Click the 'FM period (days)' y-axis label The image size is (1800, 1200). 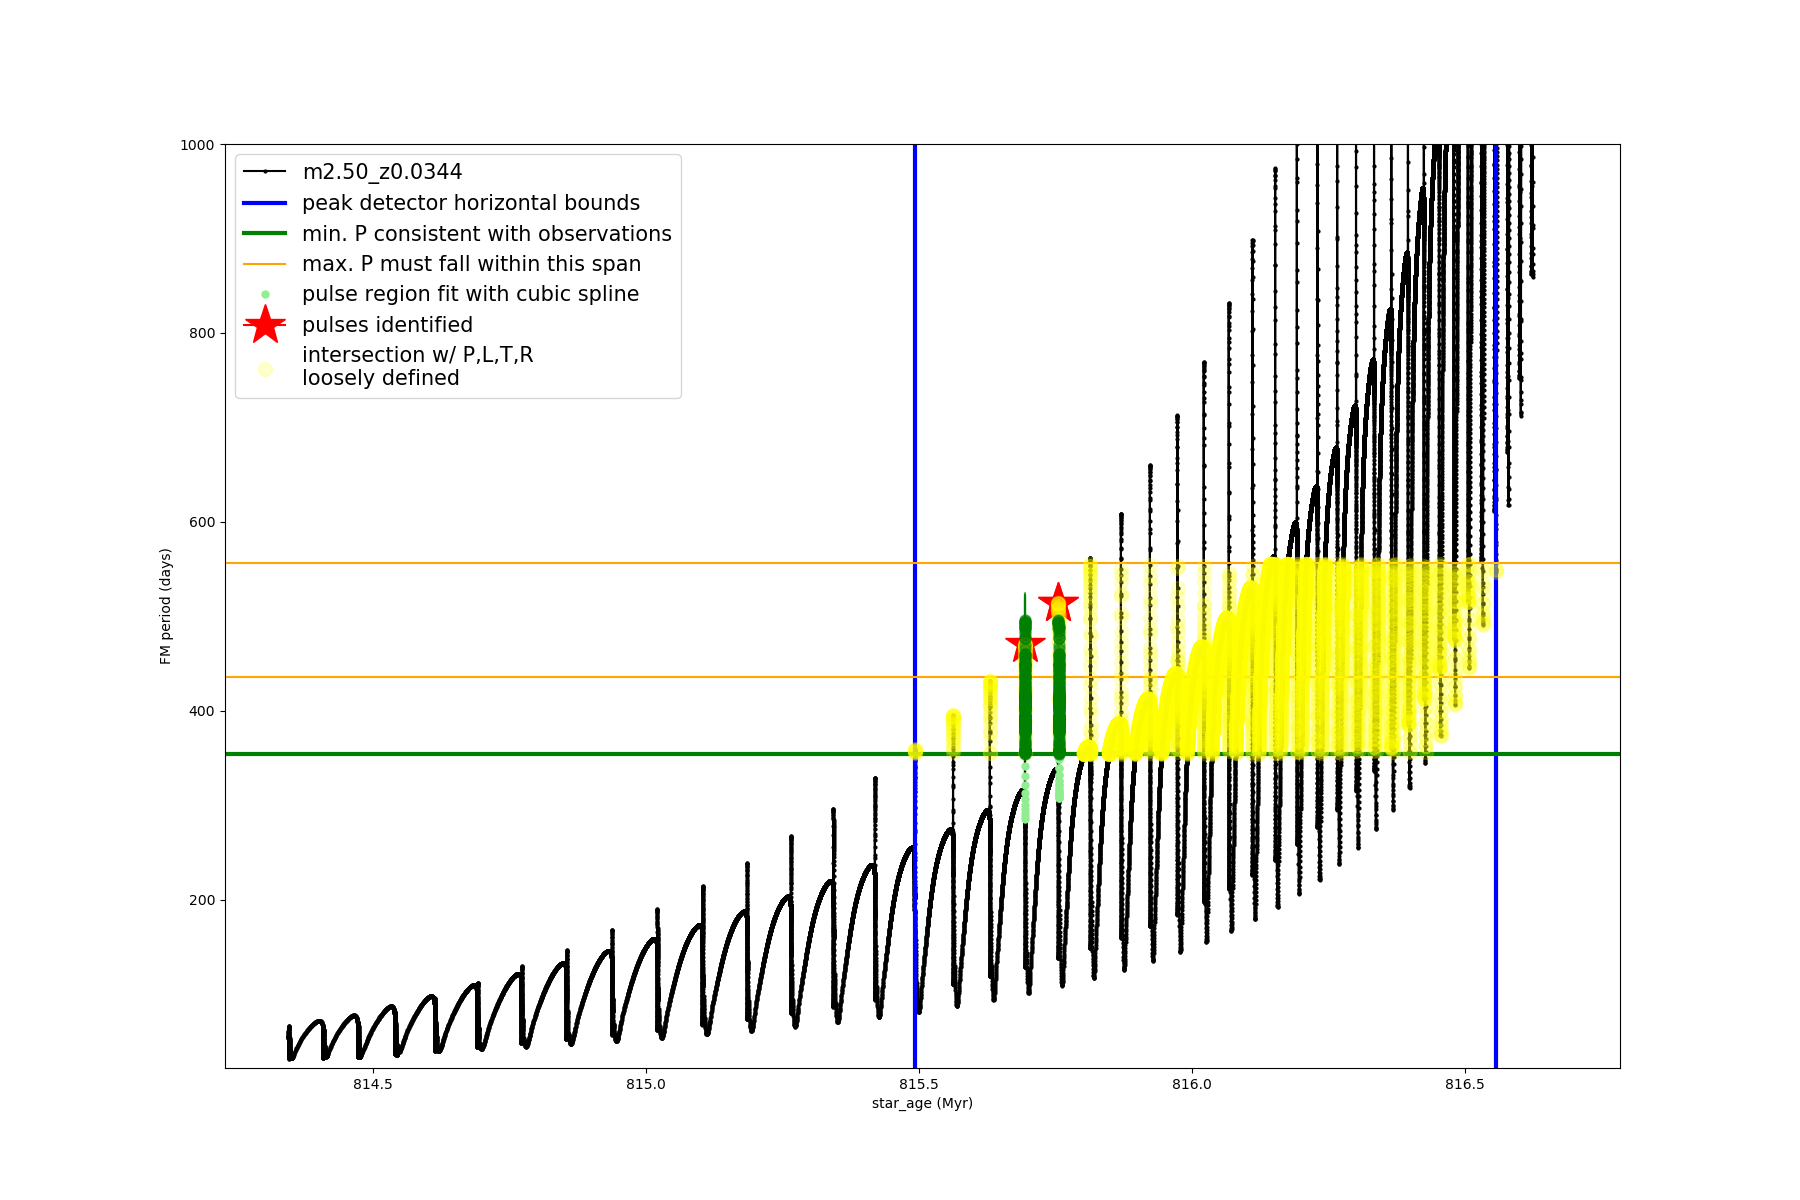click(166, 606)
